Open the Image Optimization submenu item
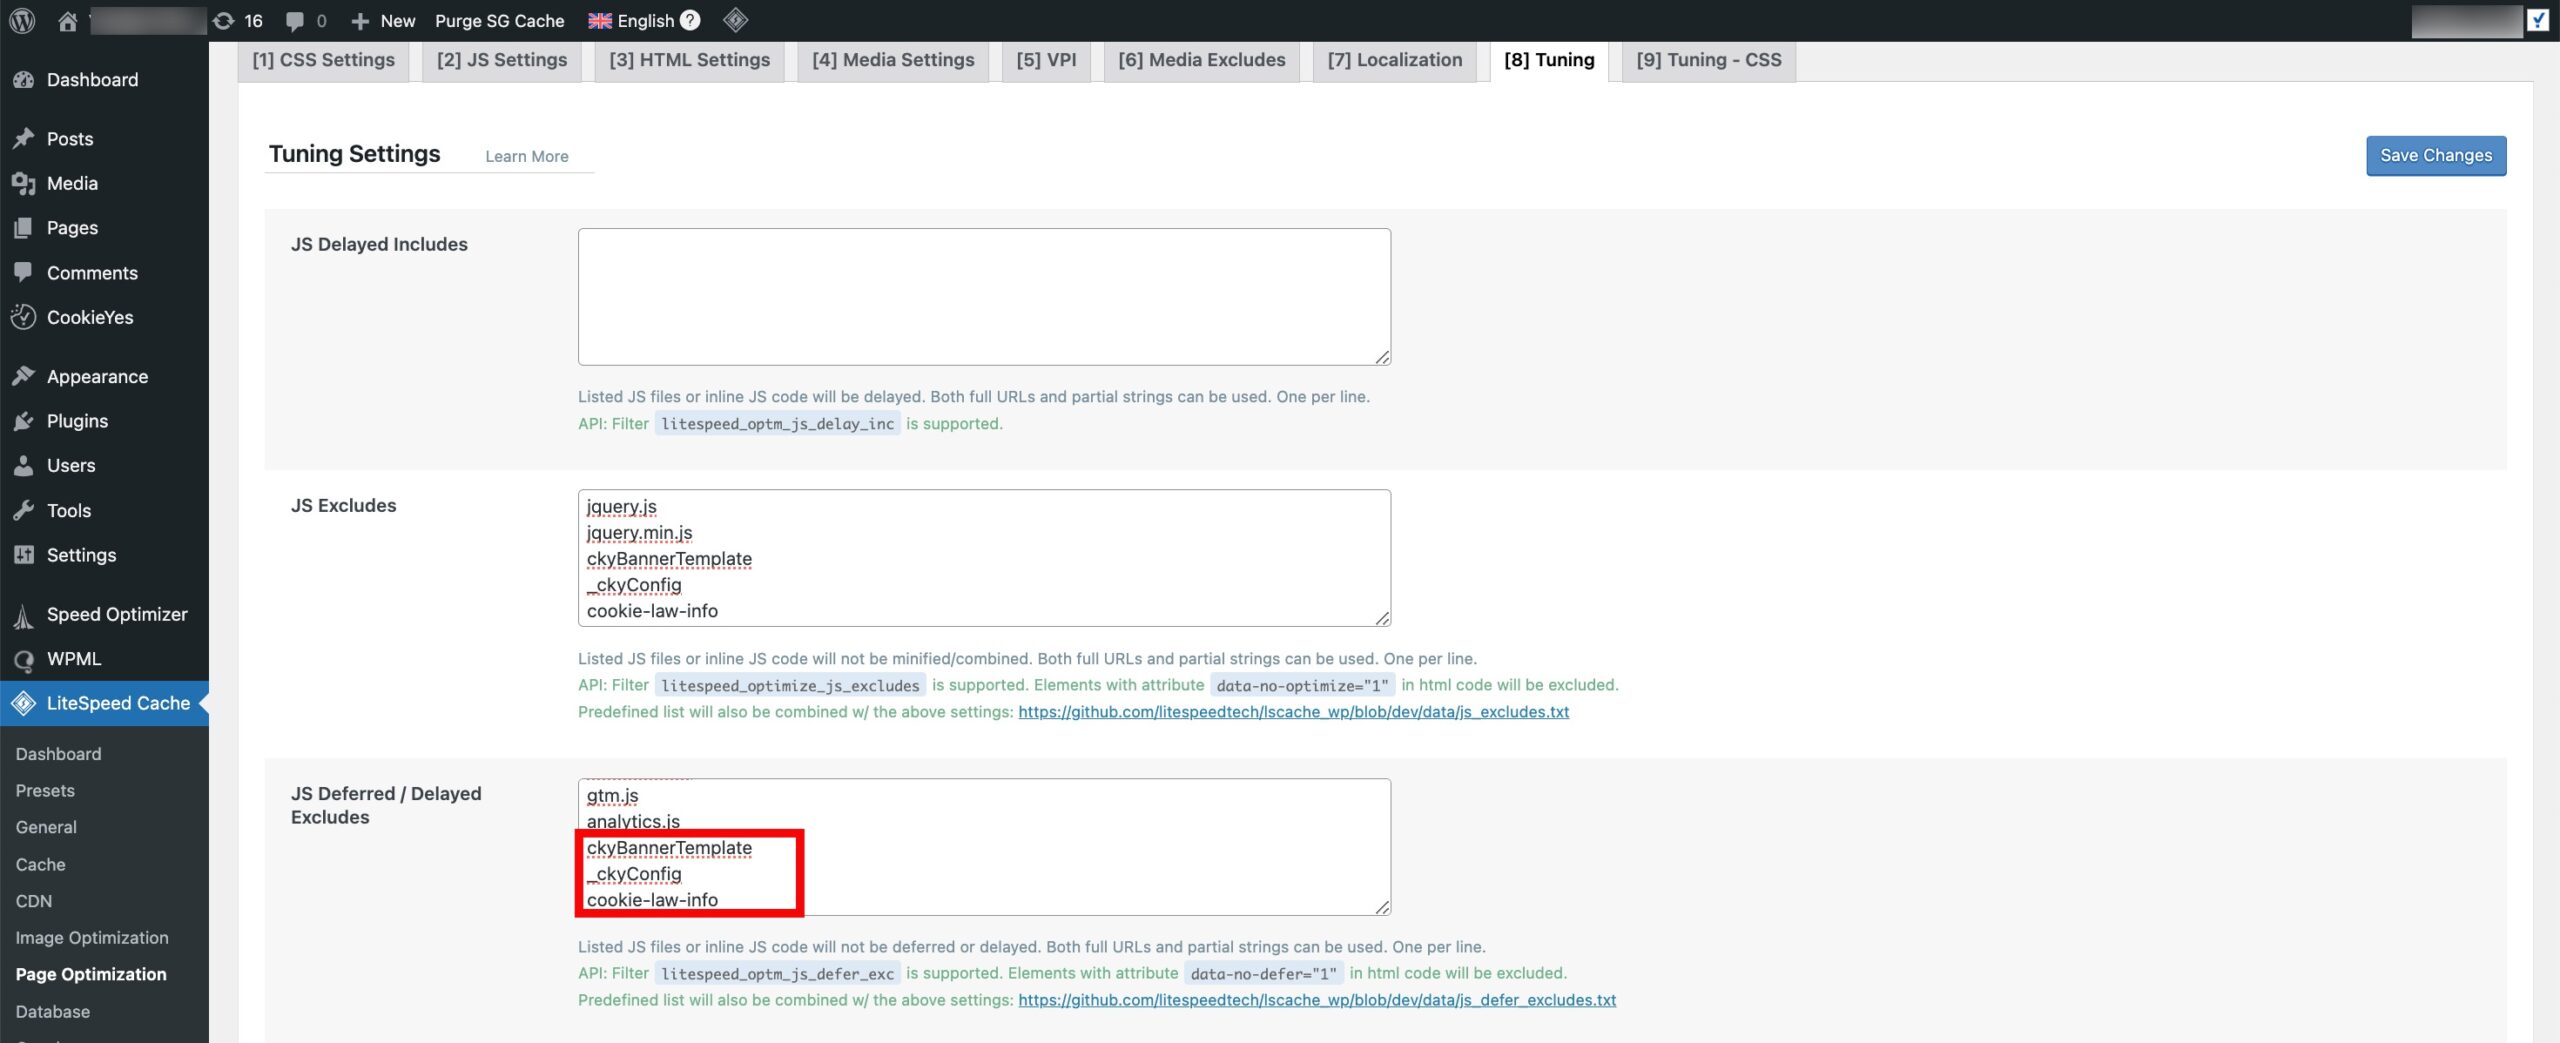This screenshot has width=2560, height=1043. pos(92,938)
